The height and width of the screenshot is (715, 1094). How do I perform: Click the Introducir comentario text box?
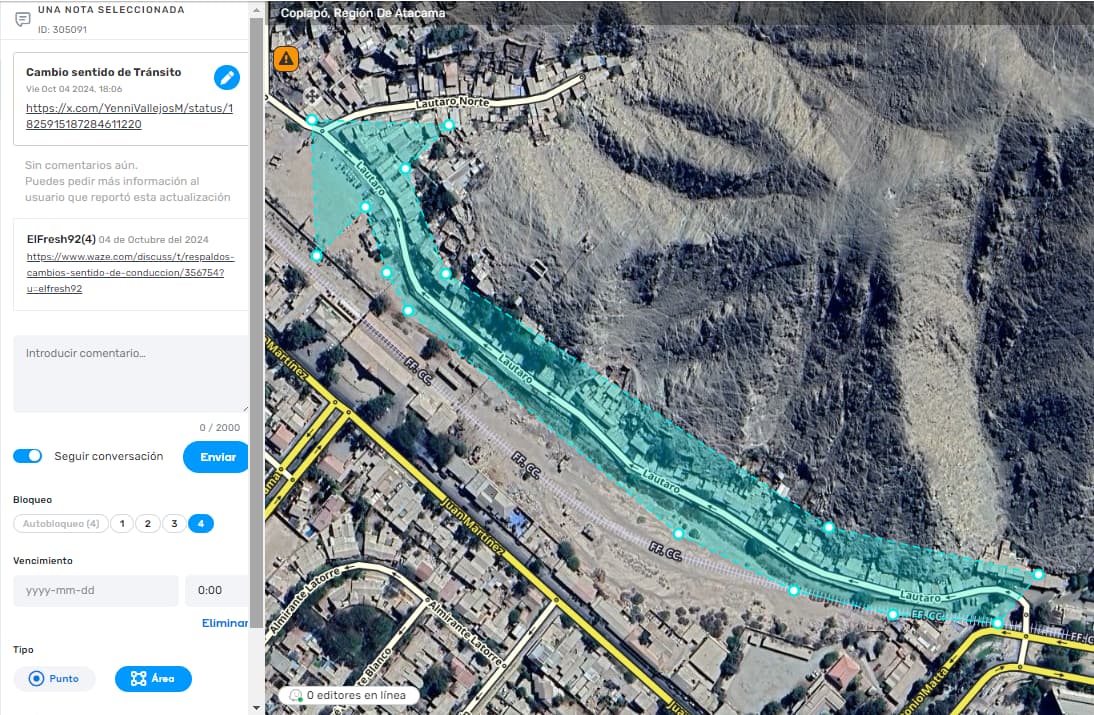(x=130, y=373)
